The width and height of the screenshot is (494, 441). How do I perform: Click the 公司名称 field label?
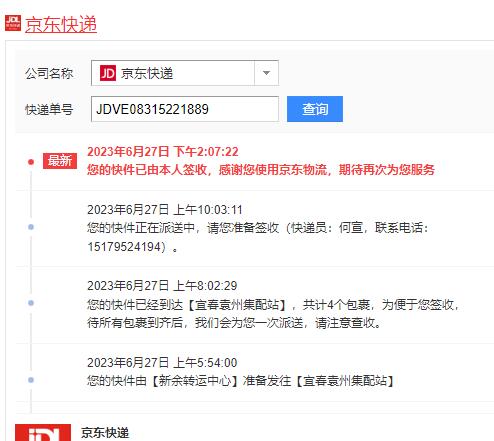tap(49, 73)
